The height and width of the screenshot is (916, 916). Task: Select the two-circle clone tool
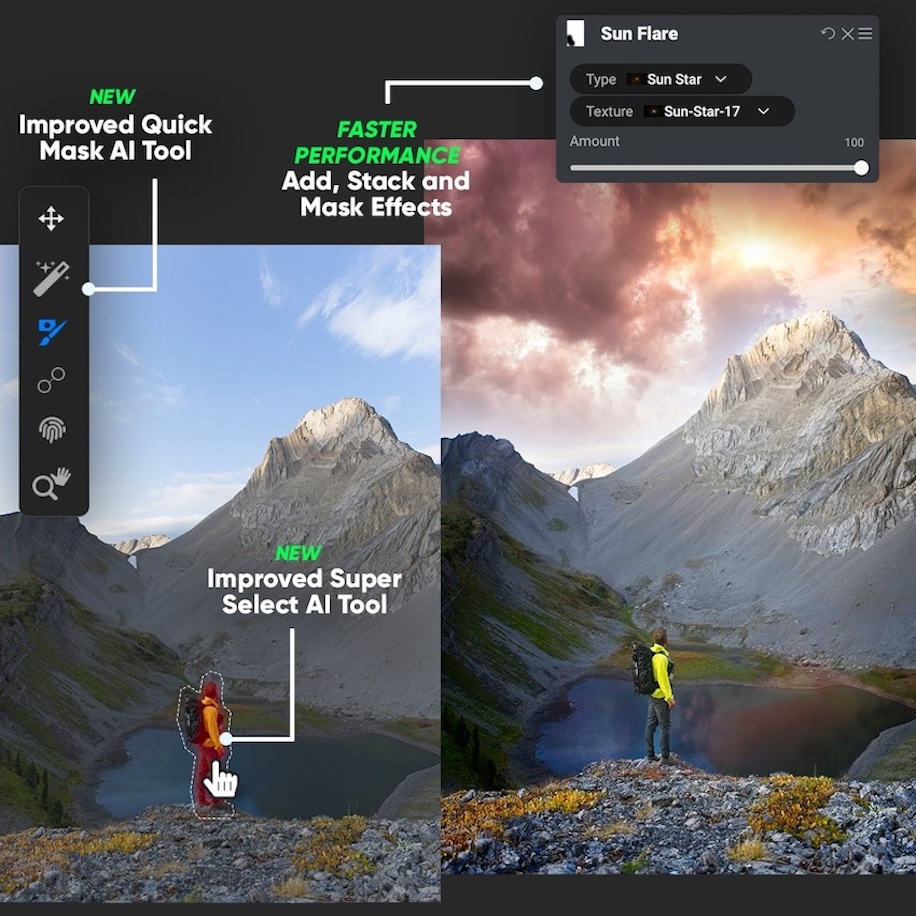pyautogui.click(x=51, y=381)
